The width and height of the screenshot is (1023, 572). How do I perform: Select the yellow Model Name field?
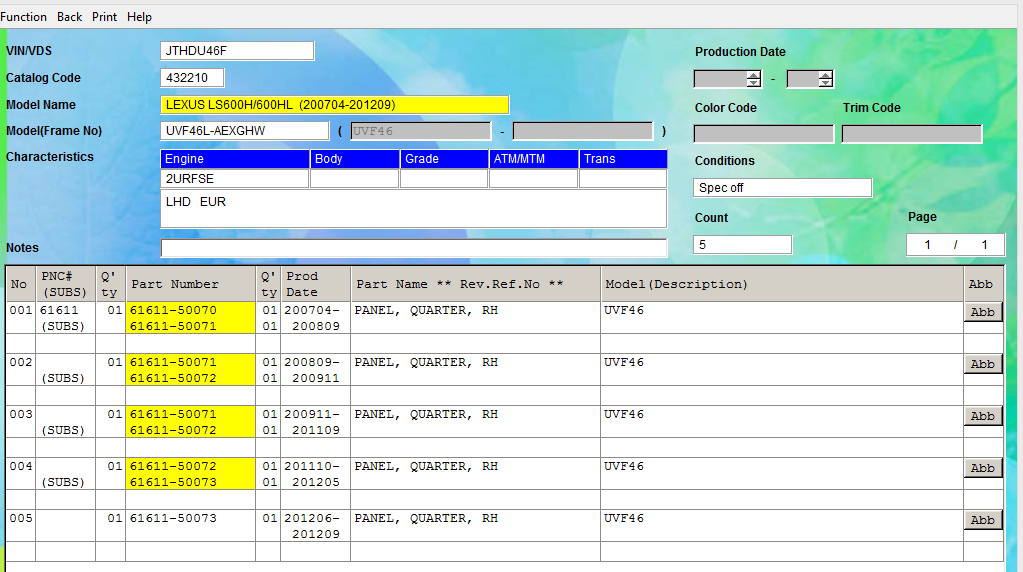tap(334, 104)
